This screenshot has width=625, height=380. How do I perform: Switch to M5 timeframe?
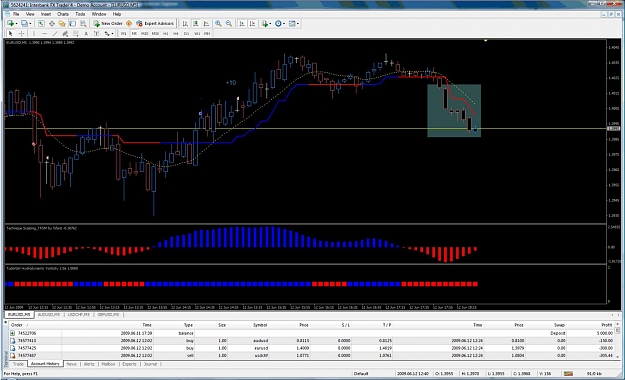coord(134,33)
